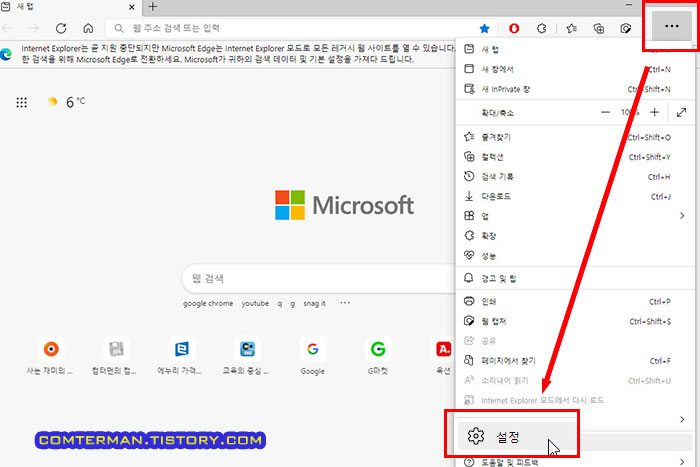Open the app launcher grid icon

(21, 103)
